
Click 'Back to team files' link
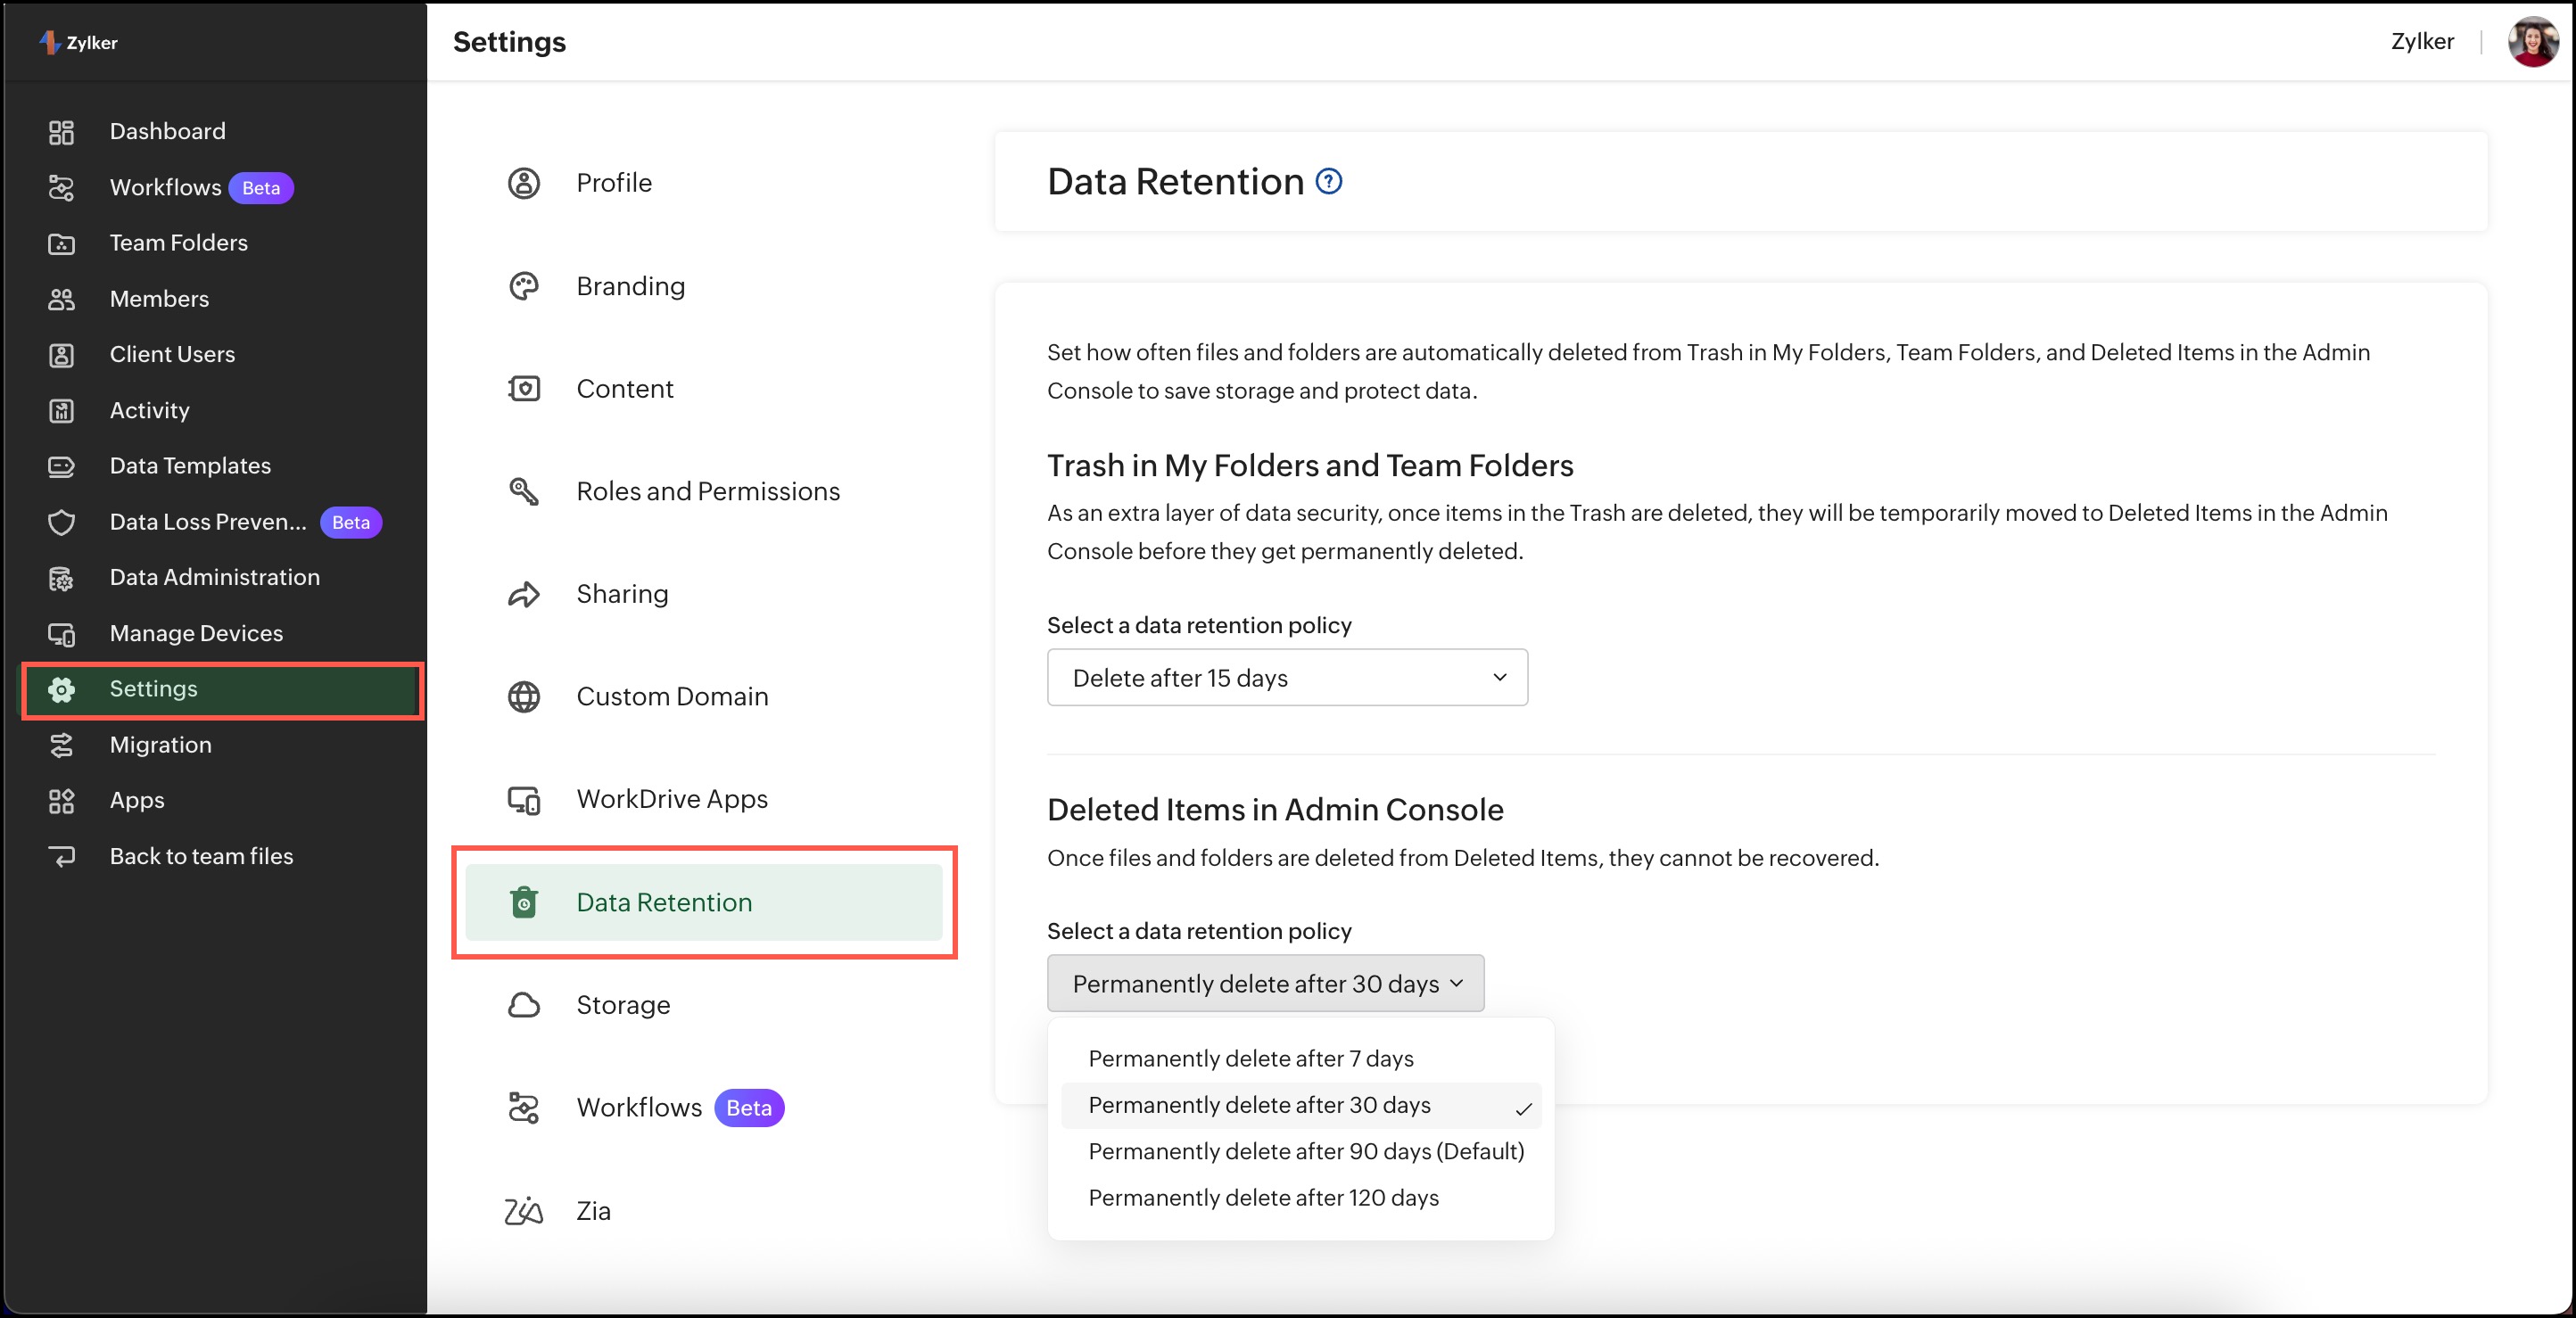[201, 856]
